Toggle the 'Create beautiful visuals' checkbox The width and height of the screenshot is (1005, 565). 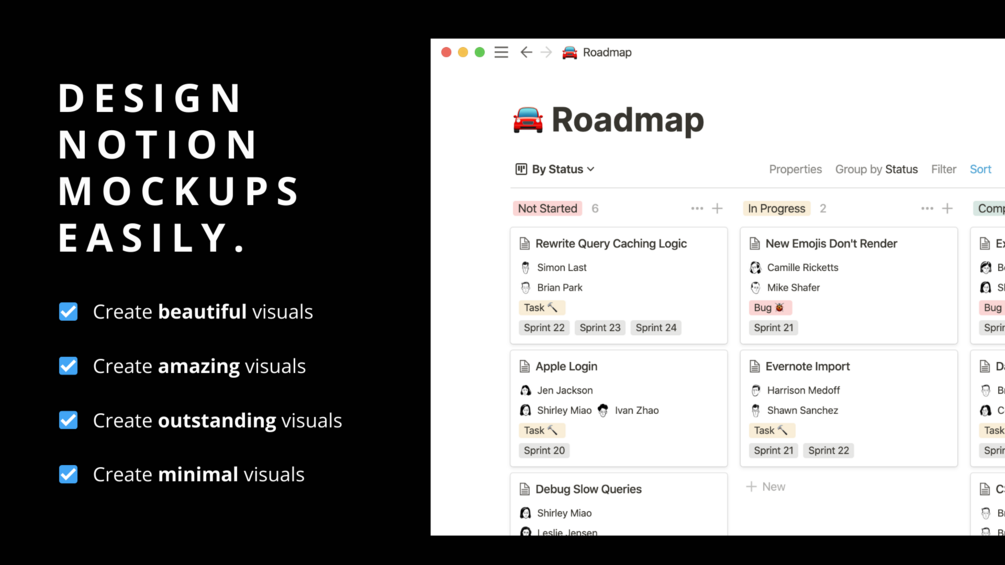click(69, 311)
